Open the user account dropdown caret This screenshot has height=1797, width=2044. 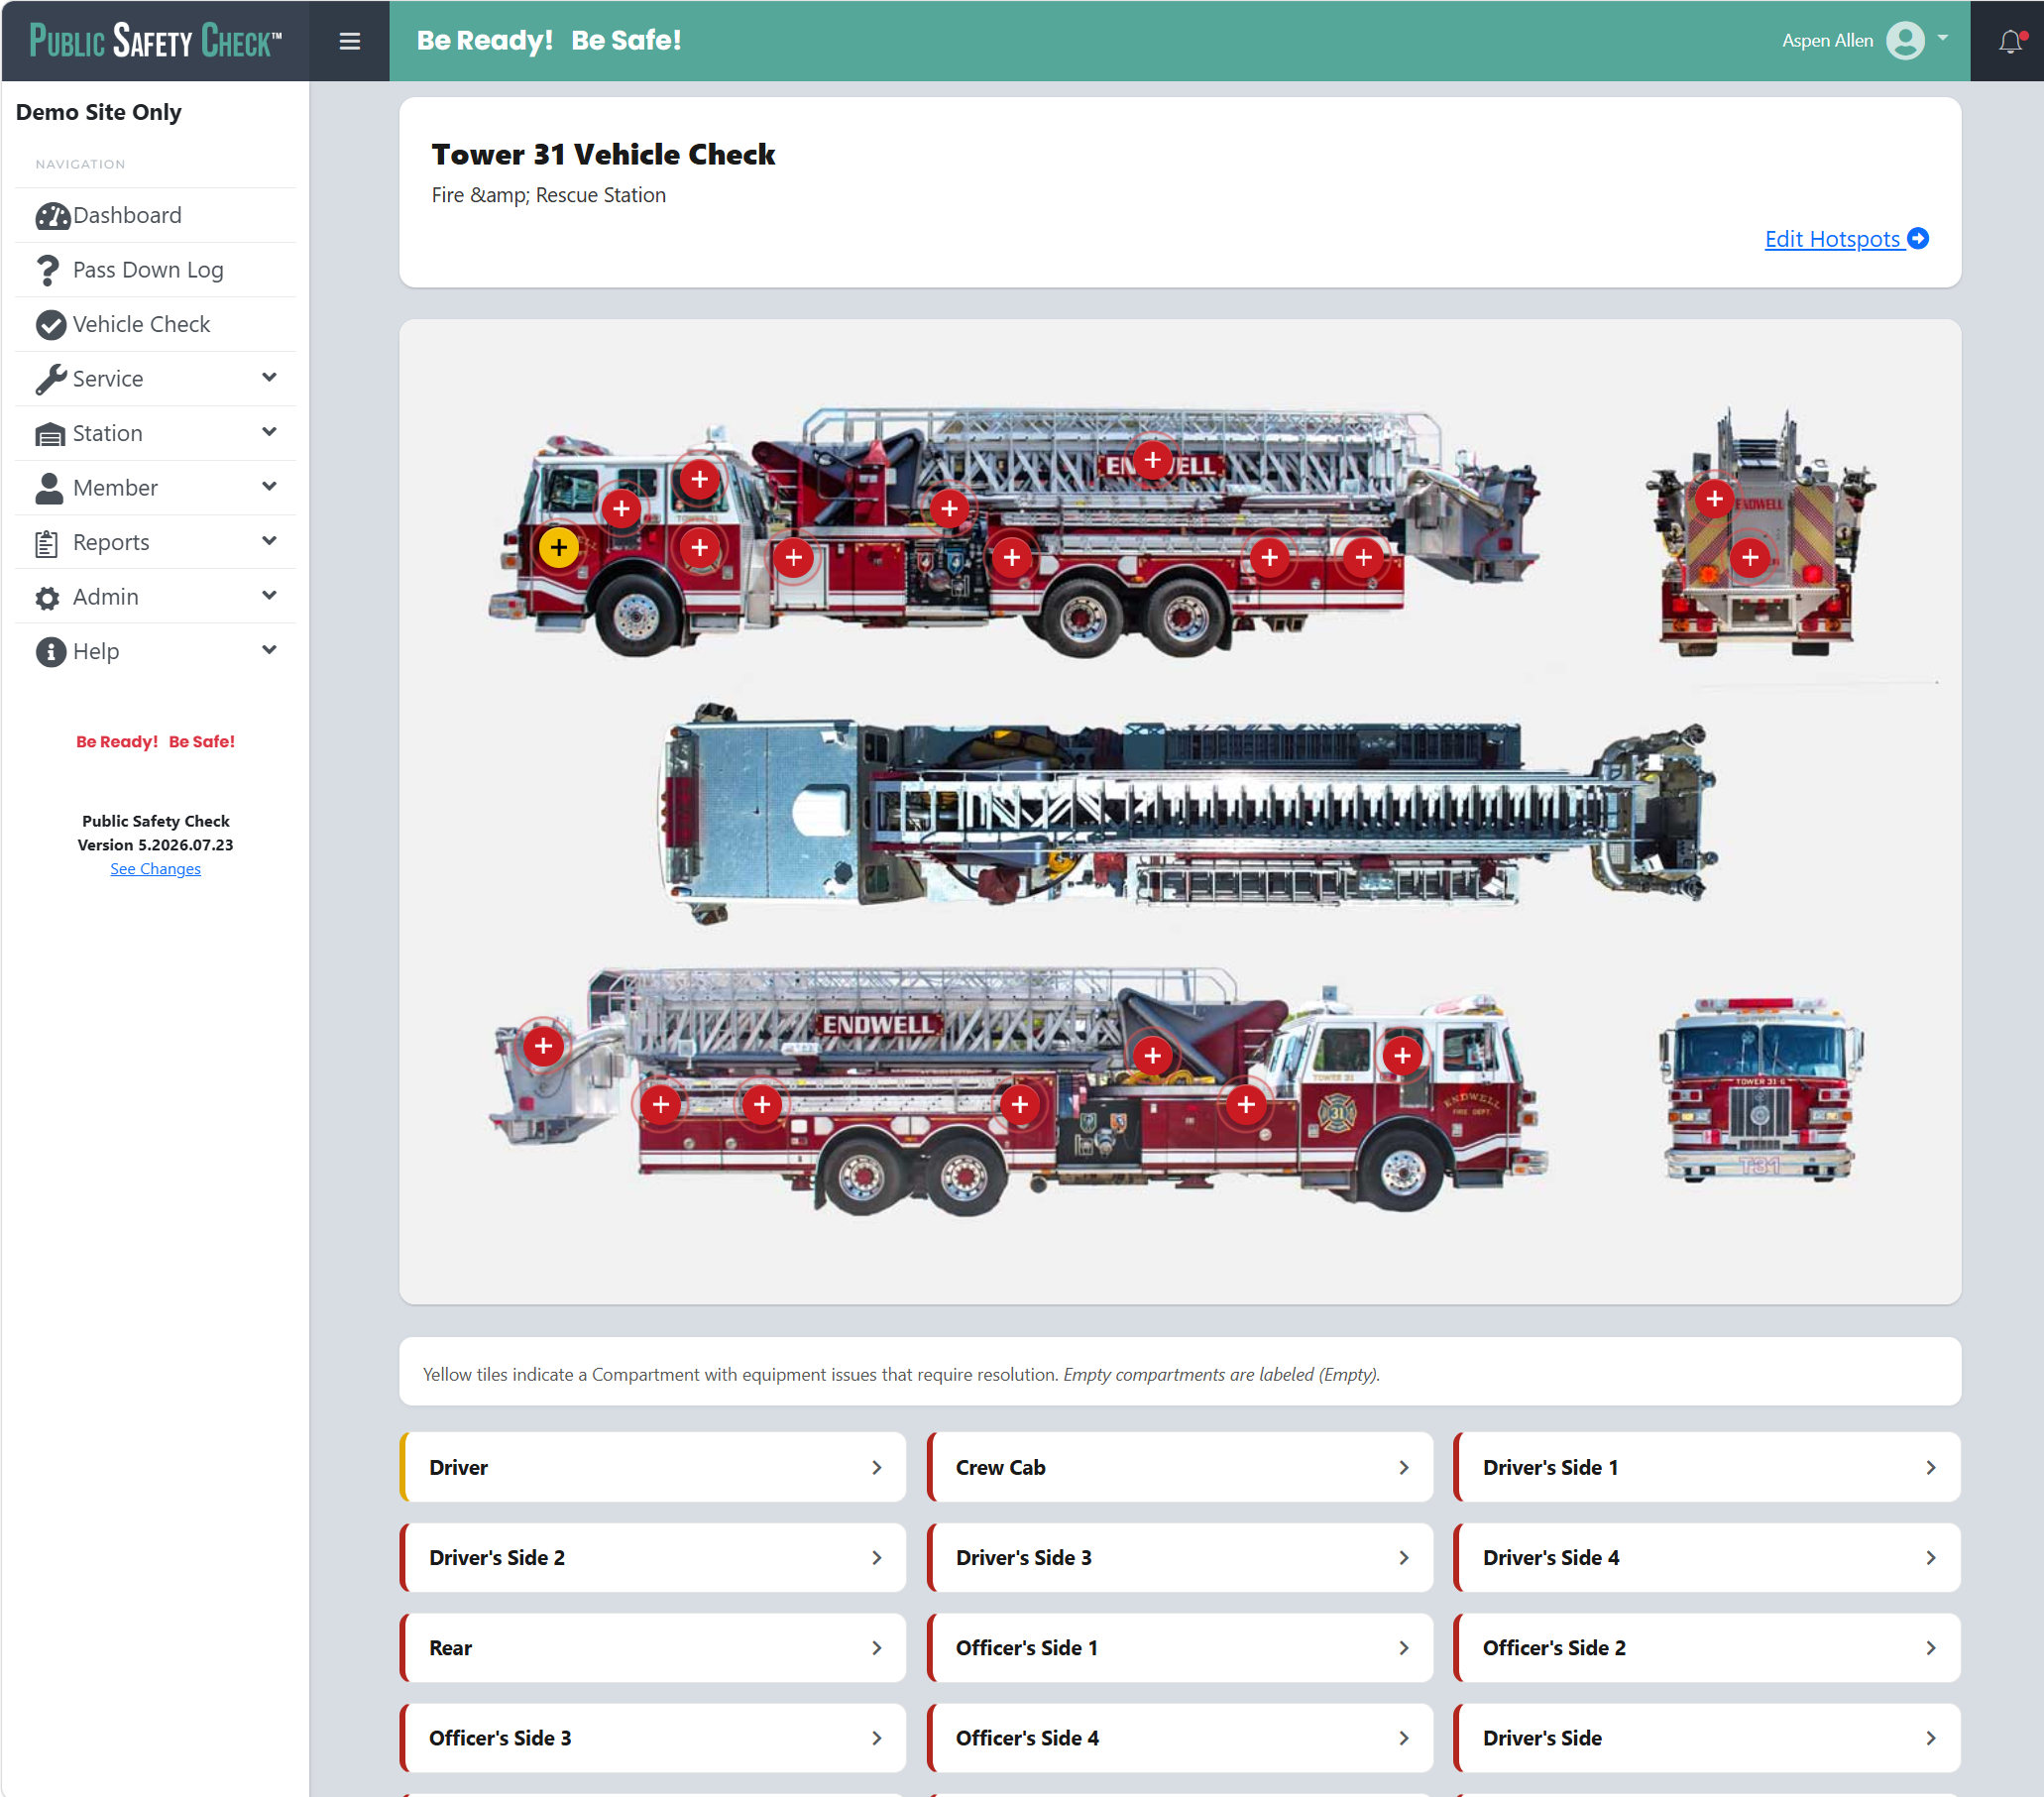click(x=1942, y=39)
